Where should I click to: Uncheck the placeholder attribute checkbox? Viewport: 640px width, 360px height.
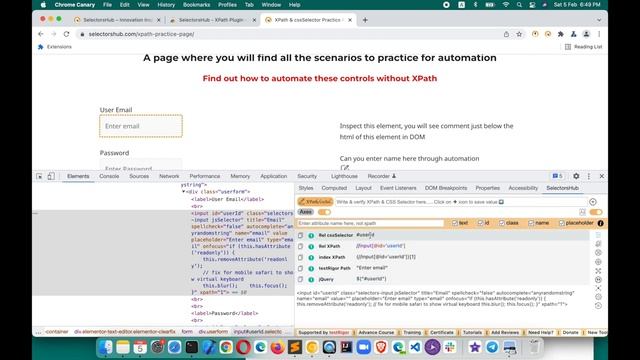(x=562, y=223)
